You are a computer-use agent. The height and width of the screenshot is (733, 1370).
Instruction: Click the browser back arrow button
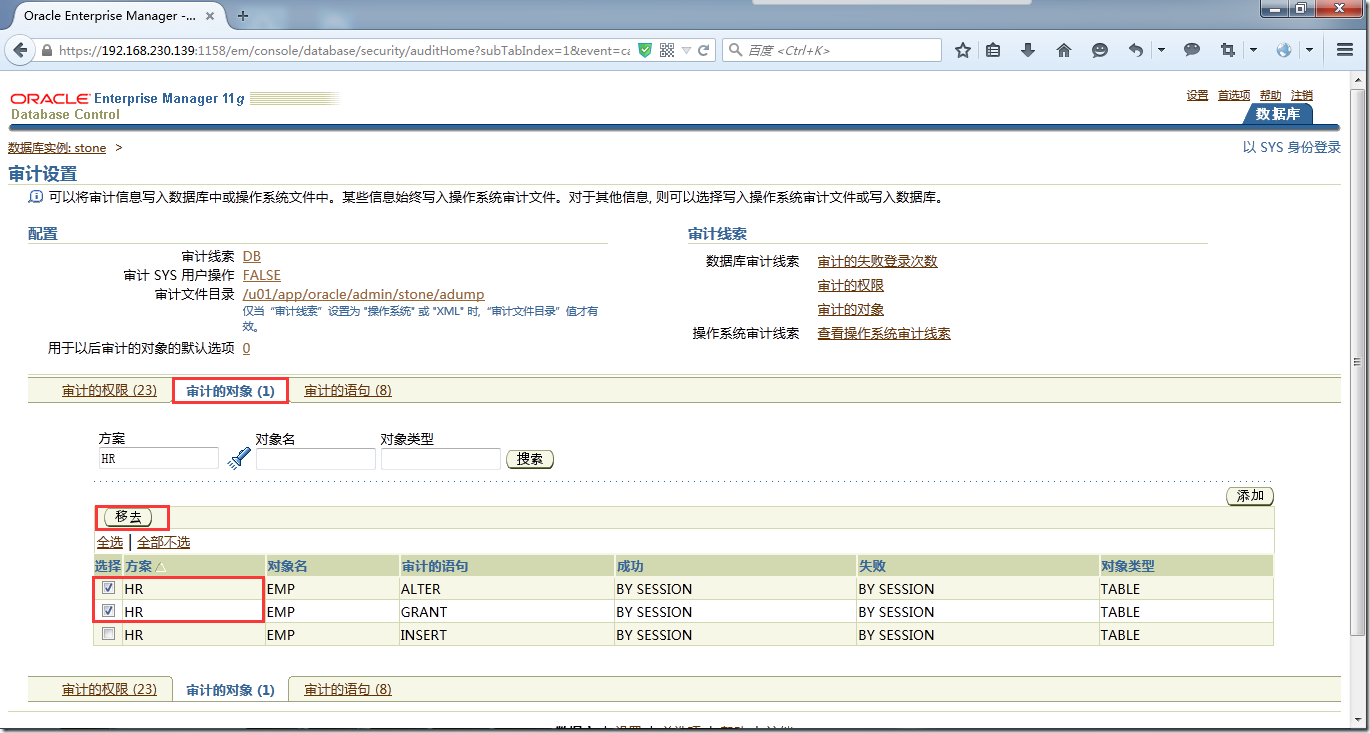pos(20,50)
